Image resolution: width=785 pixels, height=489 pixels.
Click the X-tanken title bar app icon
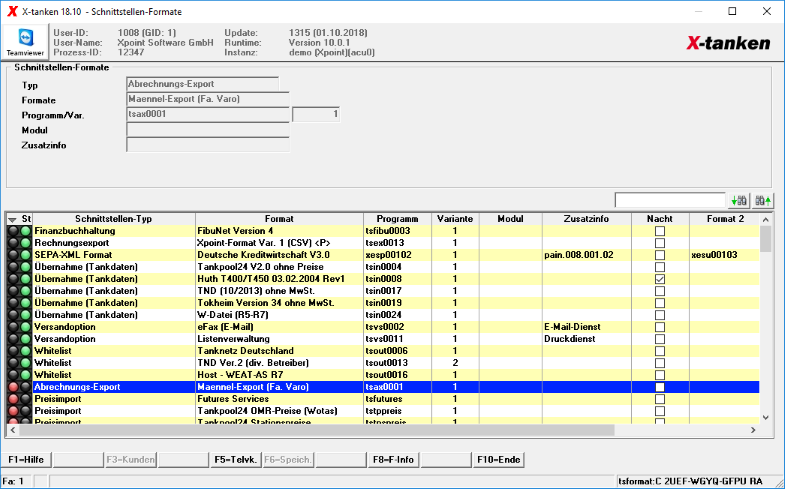point(13,12)
